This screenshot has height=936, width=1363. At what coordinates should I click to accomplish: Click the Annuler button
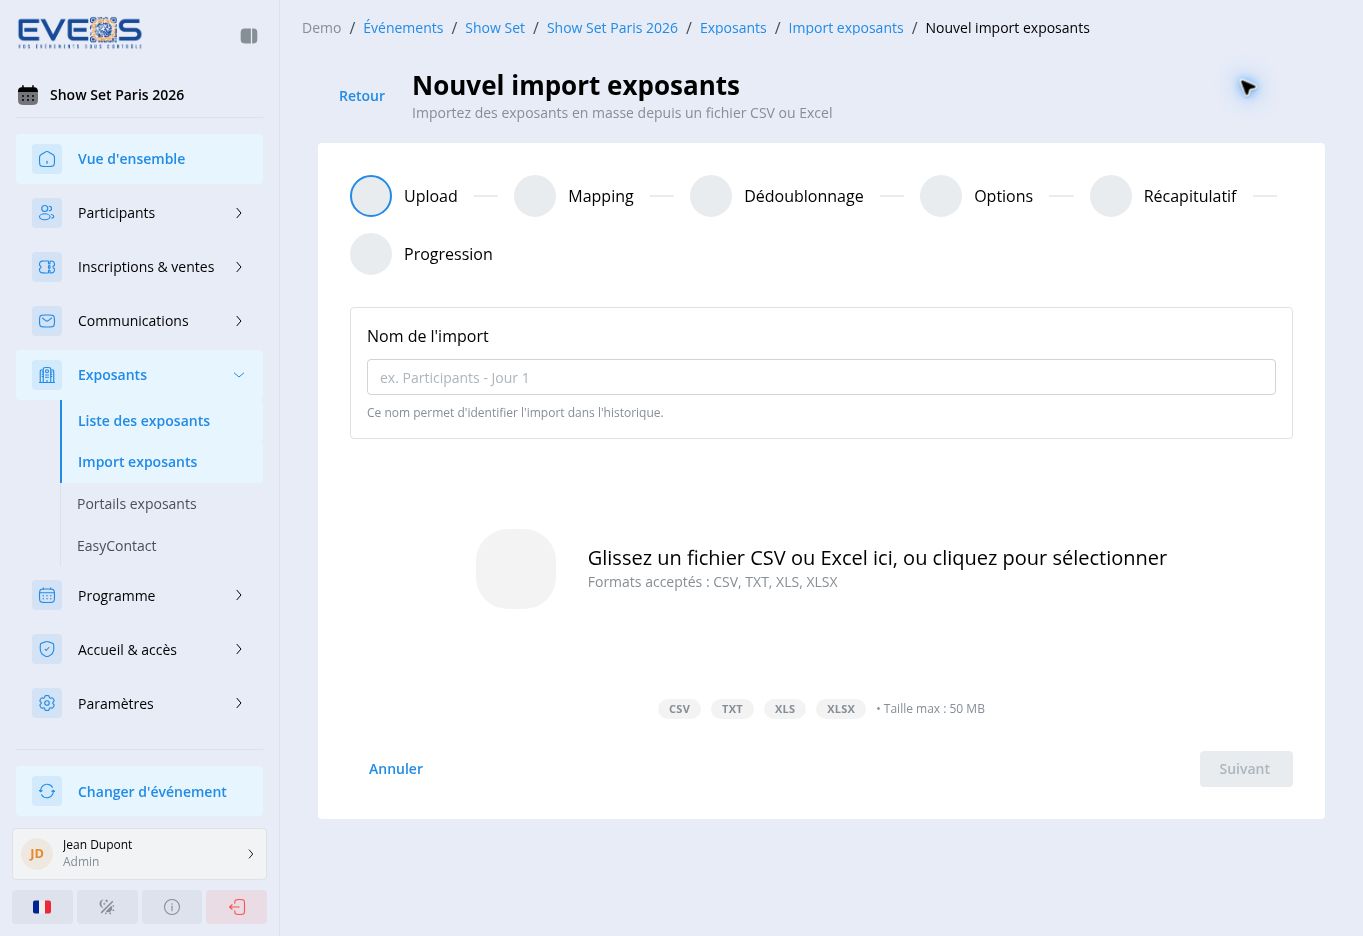coord(396,769)
